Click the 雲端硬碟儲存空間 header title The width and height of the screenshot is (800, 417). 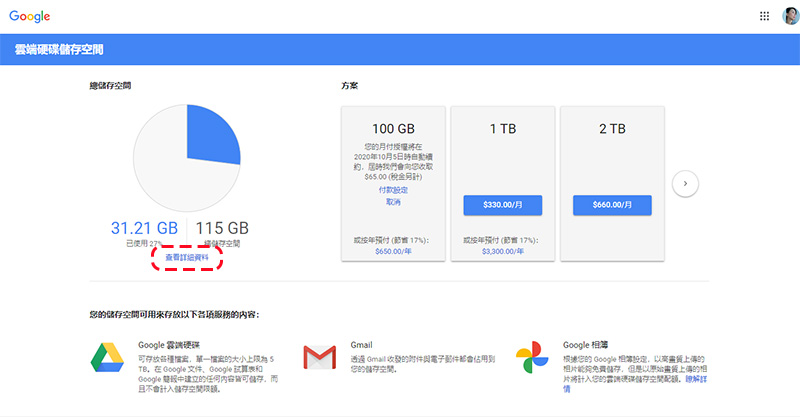point(59,50)
